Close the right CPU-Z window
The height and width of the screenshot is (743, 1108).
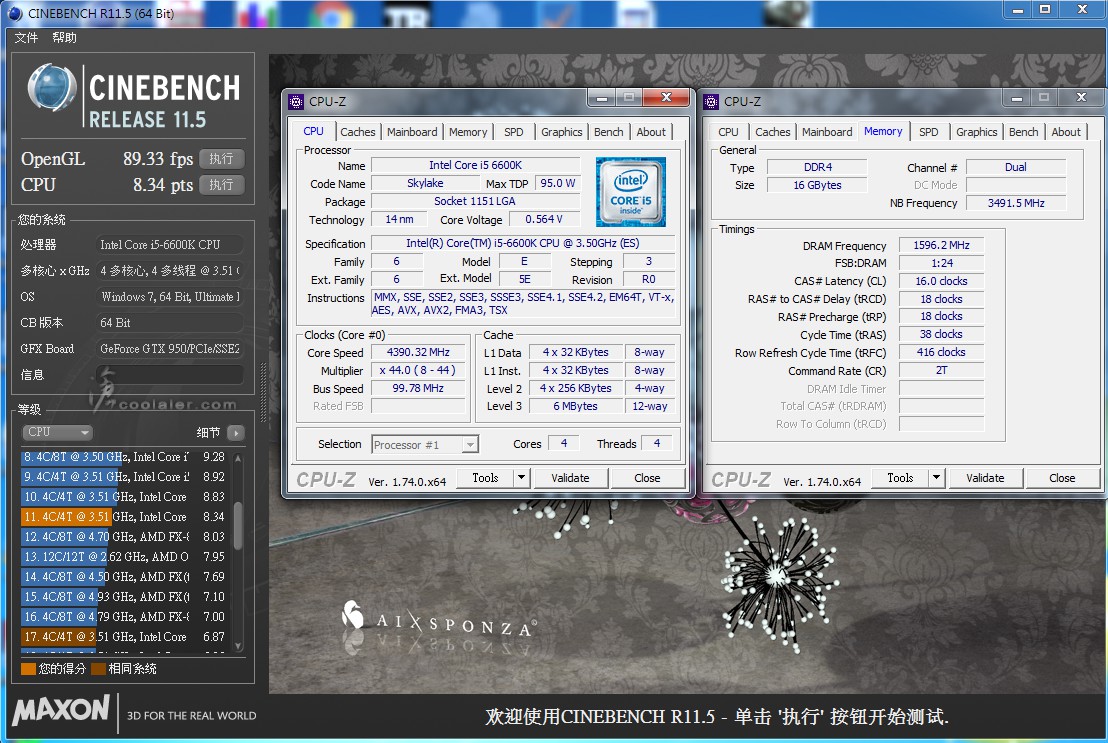click(1080, 98)
